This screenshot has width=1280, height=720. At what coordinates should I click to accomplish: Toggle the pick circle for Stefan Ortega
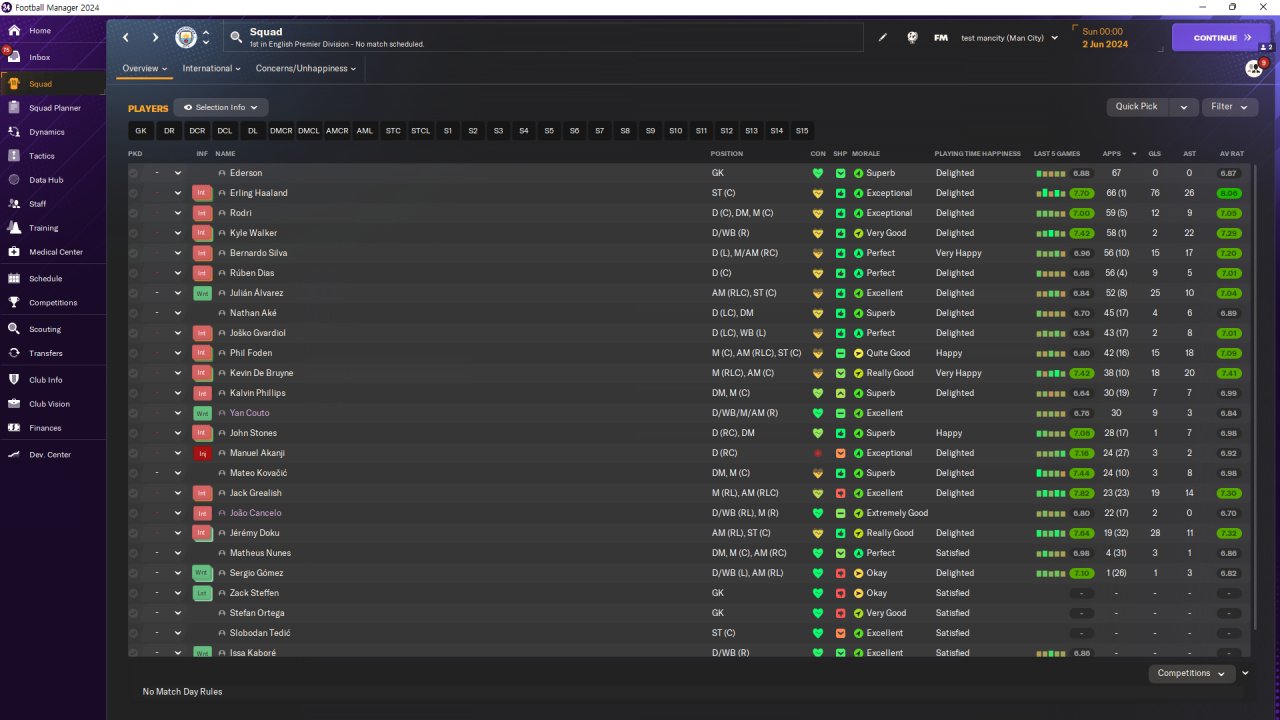click(x=134, y=613)
